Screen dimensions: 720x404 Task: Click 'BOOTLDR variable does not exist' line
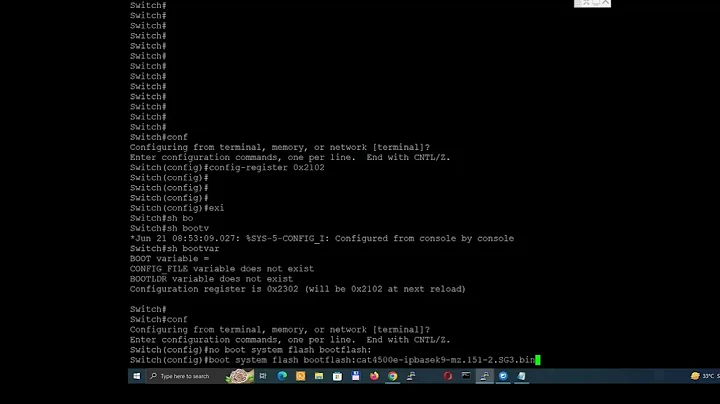(211, 279)
